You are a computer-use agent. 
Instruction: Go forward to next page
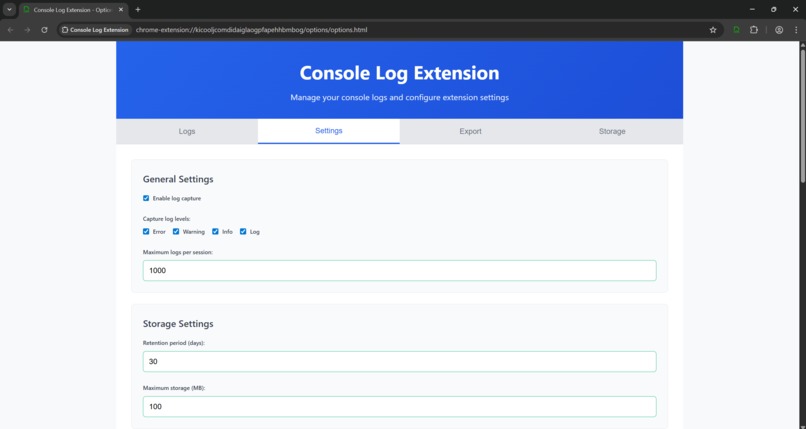click(27, 30)
